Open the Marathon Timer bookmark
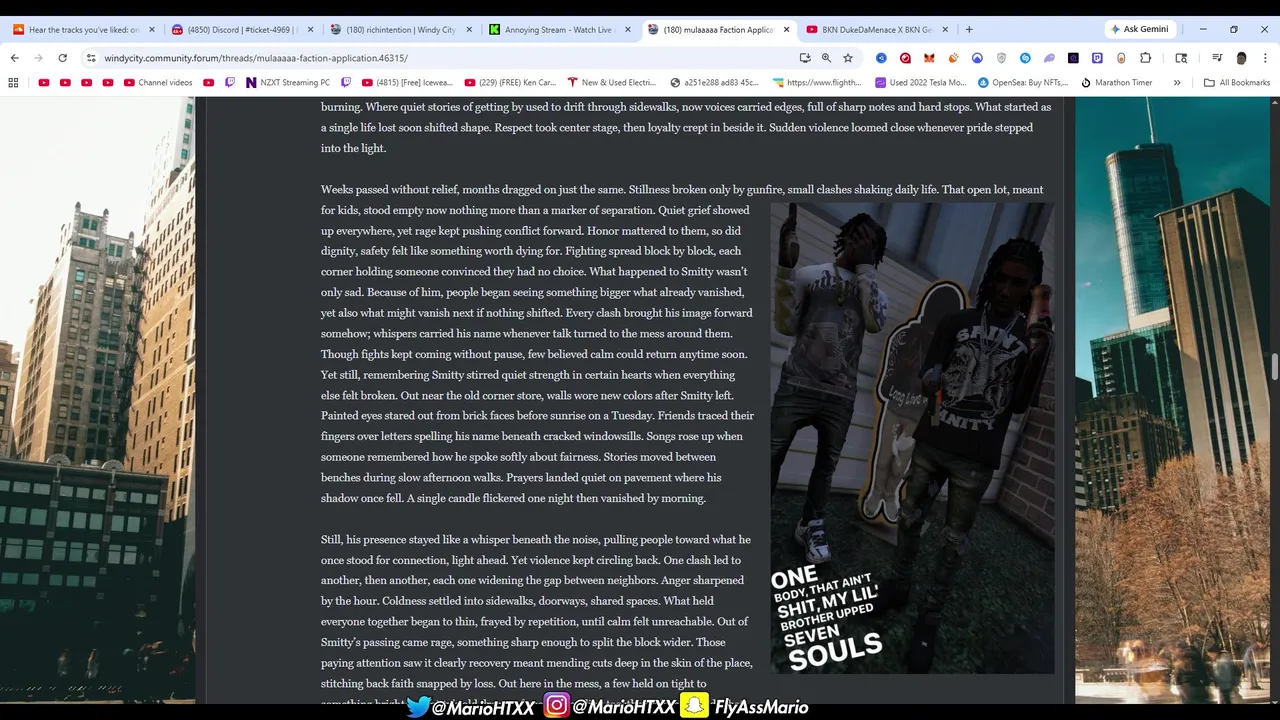This screenshot has height=720, width=1280. (x=1116, y=82)
